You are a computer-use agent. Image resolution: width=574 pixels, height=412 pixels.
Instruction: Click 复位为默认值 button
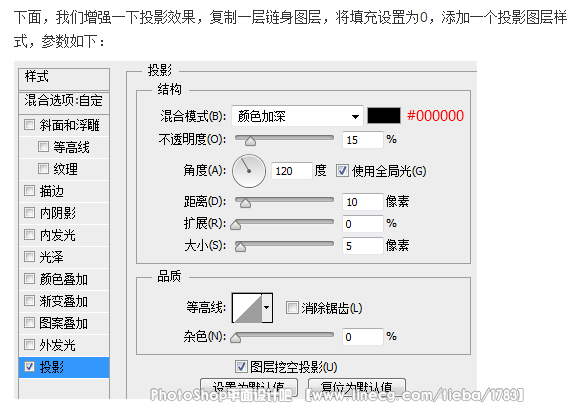click(x=357, y=387)
